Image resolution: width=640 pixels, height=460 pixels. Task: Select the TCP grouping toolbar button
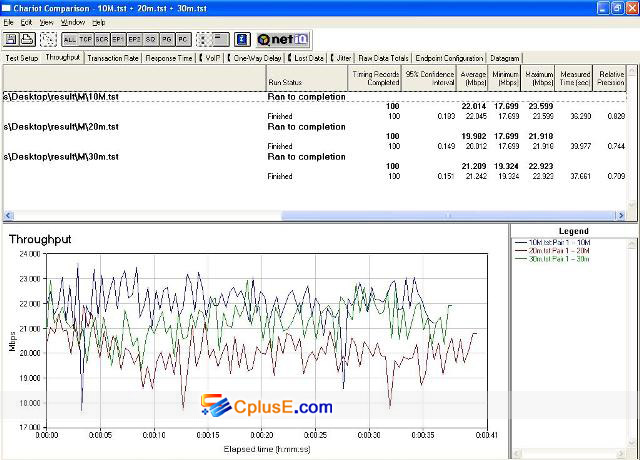(x=86, y=40)
